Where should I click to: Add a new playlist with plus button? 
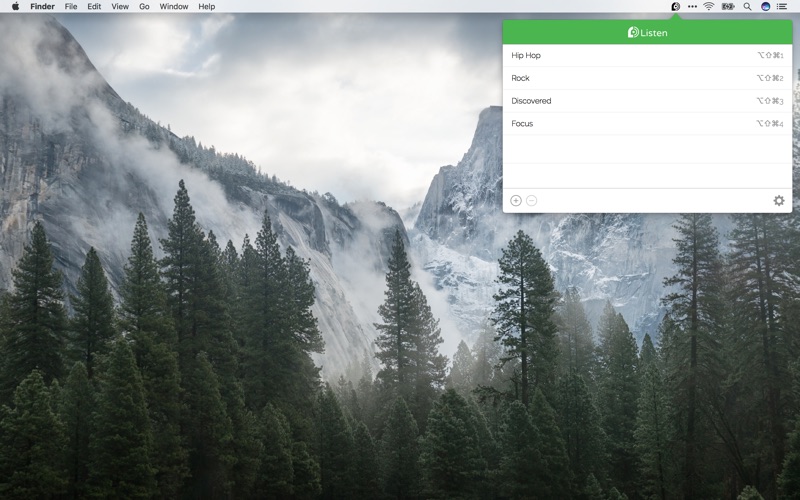[516, 201]
